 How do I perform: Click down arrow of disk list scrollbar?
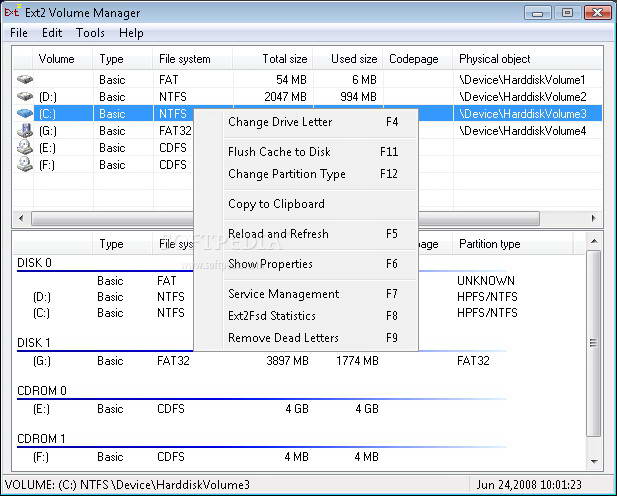click(594, 461)
